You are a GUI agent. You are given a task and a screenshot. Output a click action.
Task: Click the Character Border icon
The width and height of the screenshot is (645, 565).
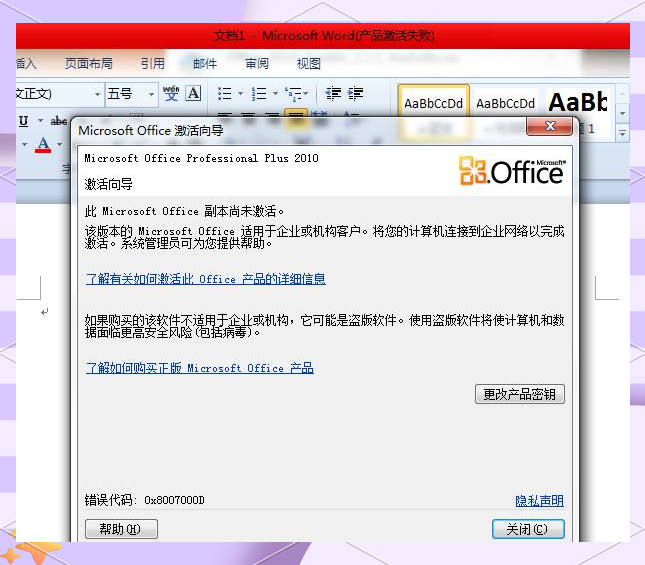pyautogui.click(x=193, y=93)
